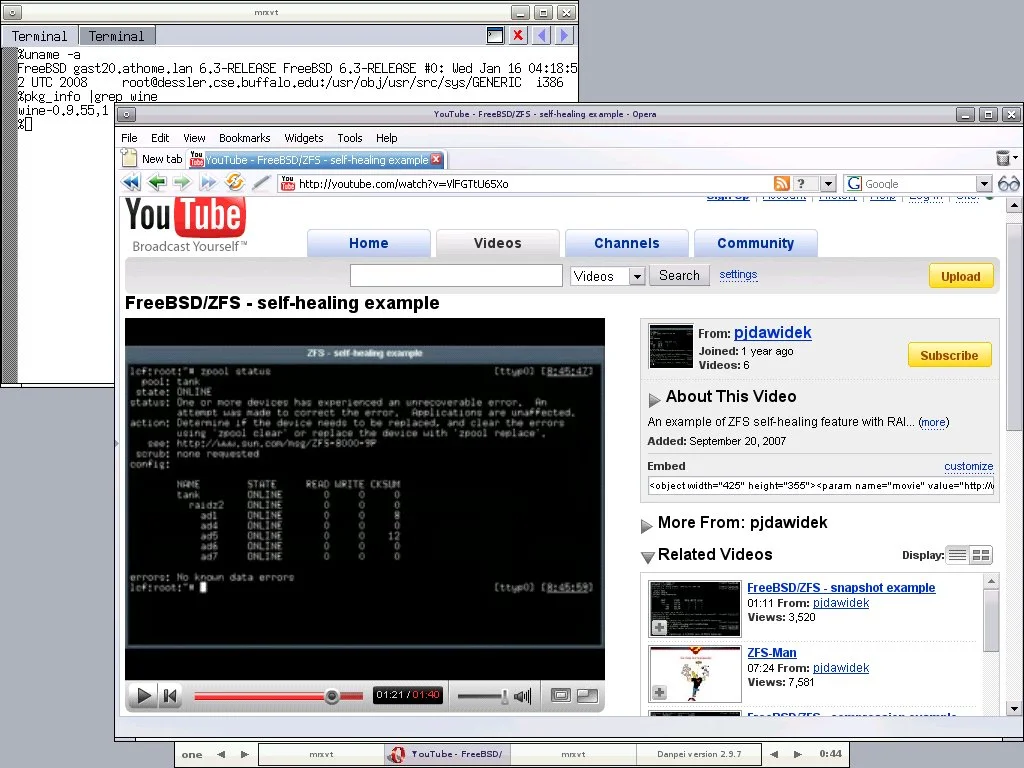Play the video
This screenshot has width=1024, height=768.
(x=143, y=696)
